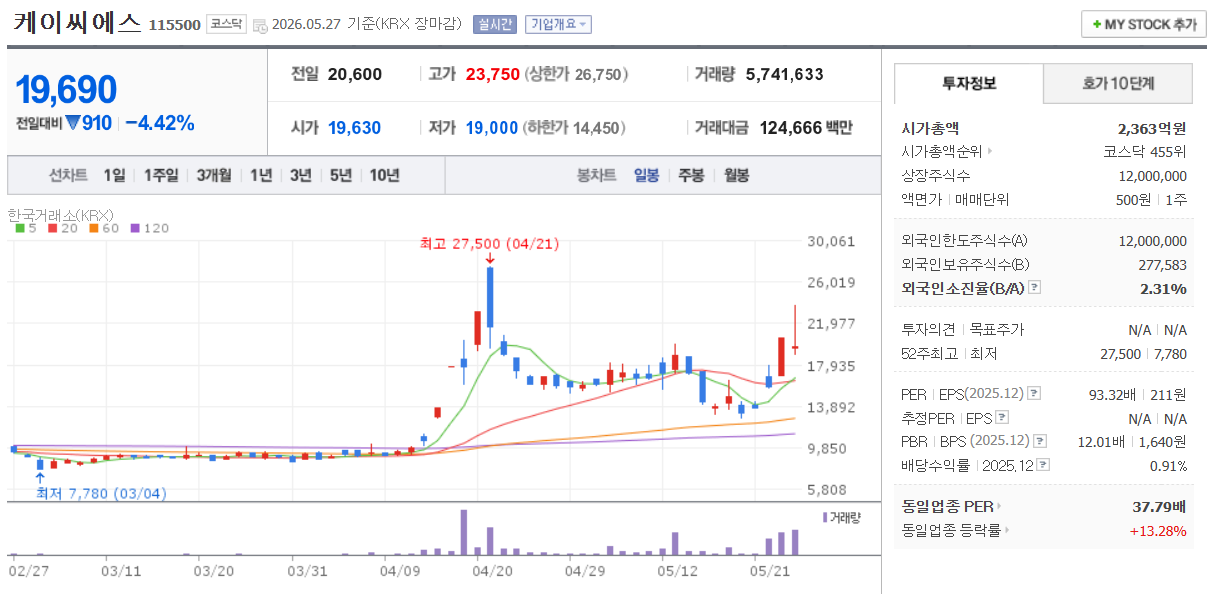
Task: Open the help icon next to PER EPS(2025.12)
Action: 1034,394
